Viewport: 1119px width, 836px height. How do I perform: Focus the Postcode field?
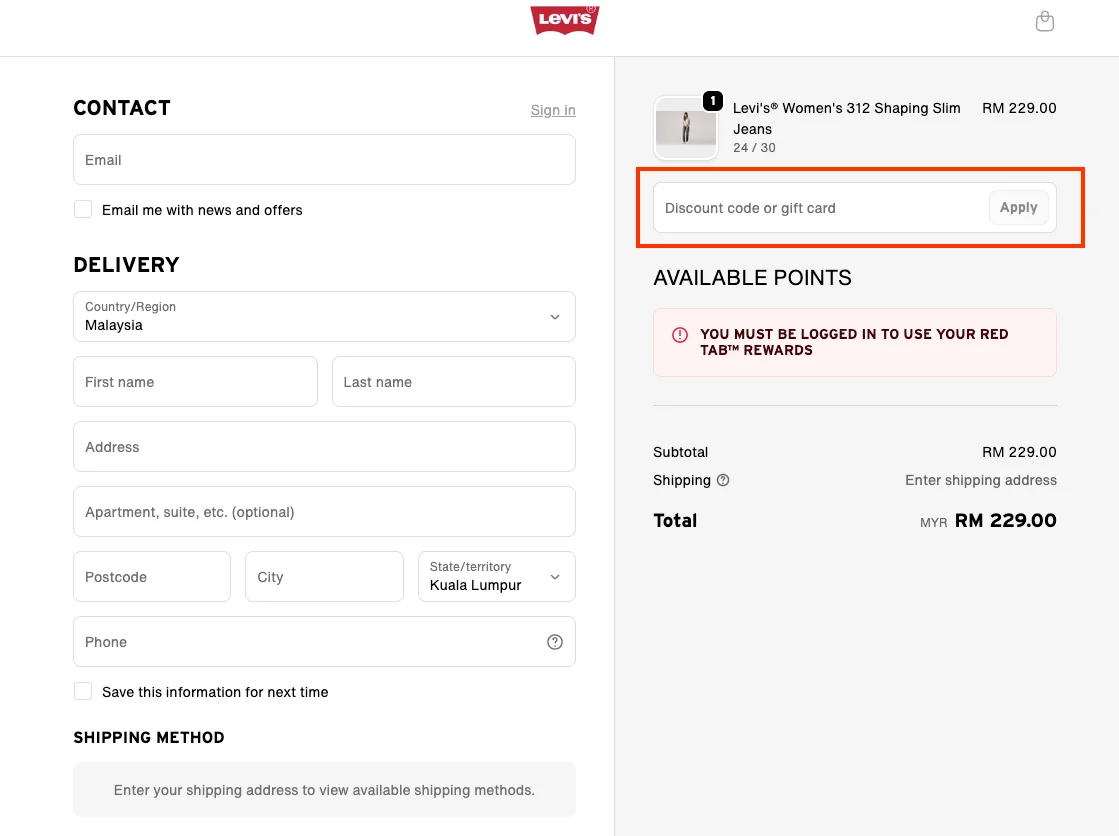coord(152,576)
